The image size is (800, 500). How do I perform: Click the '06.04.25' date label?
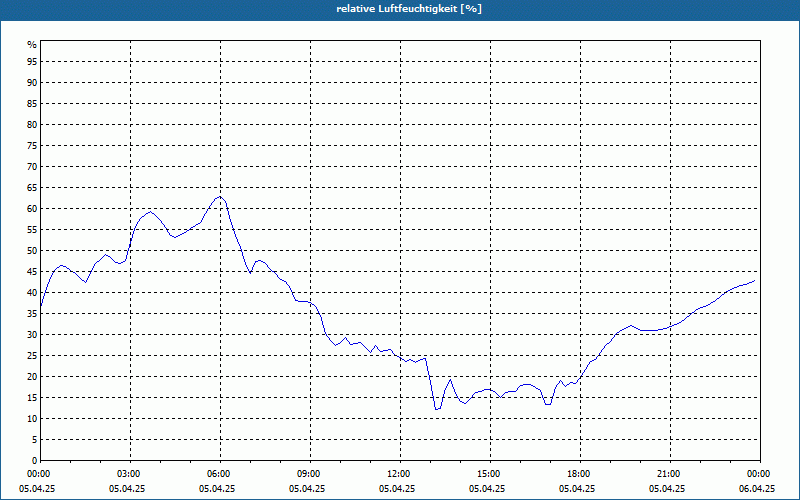757,489
